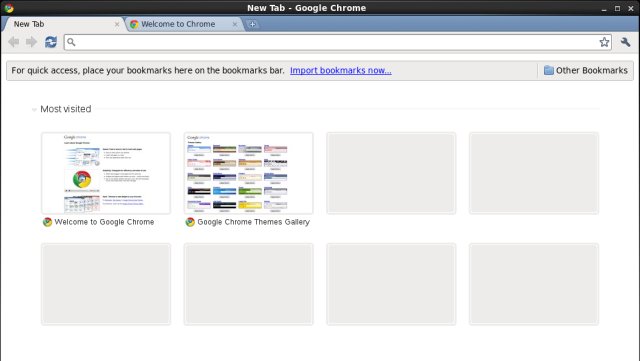Open Google Chrome Themes Gallery title link

point(253,222)
